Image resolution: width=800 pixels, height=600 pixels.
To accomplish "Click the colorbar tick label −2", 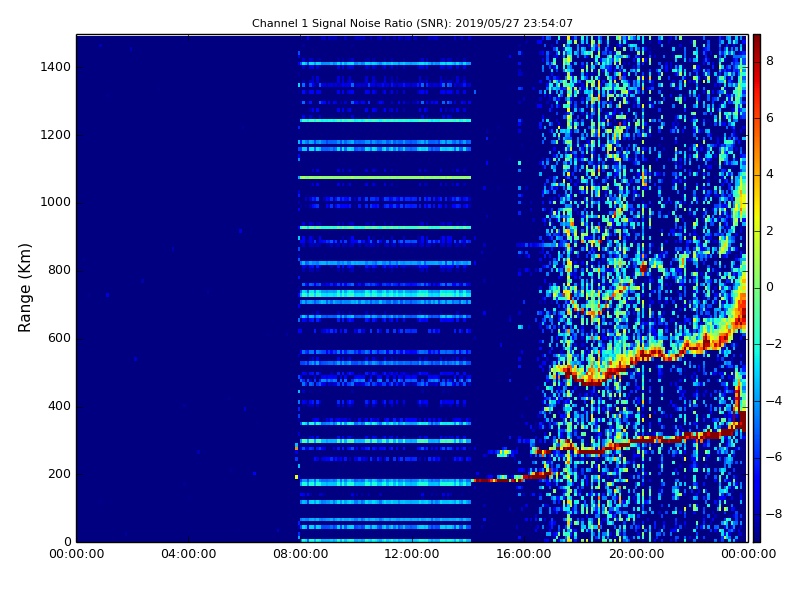I will 774,344.
